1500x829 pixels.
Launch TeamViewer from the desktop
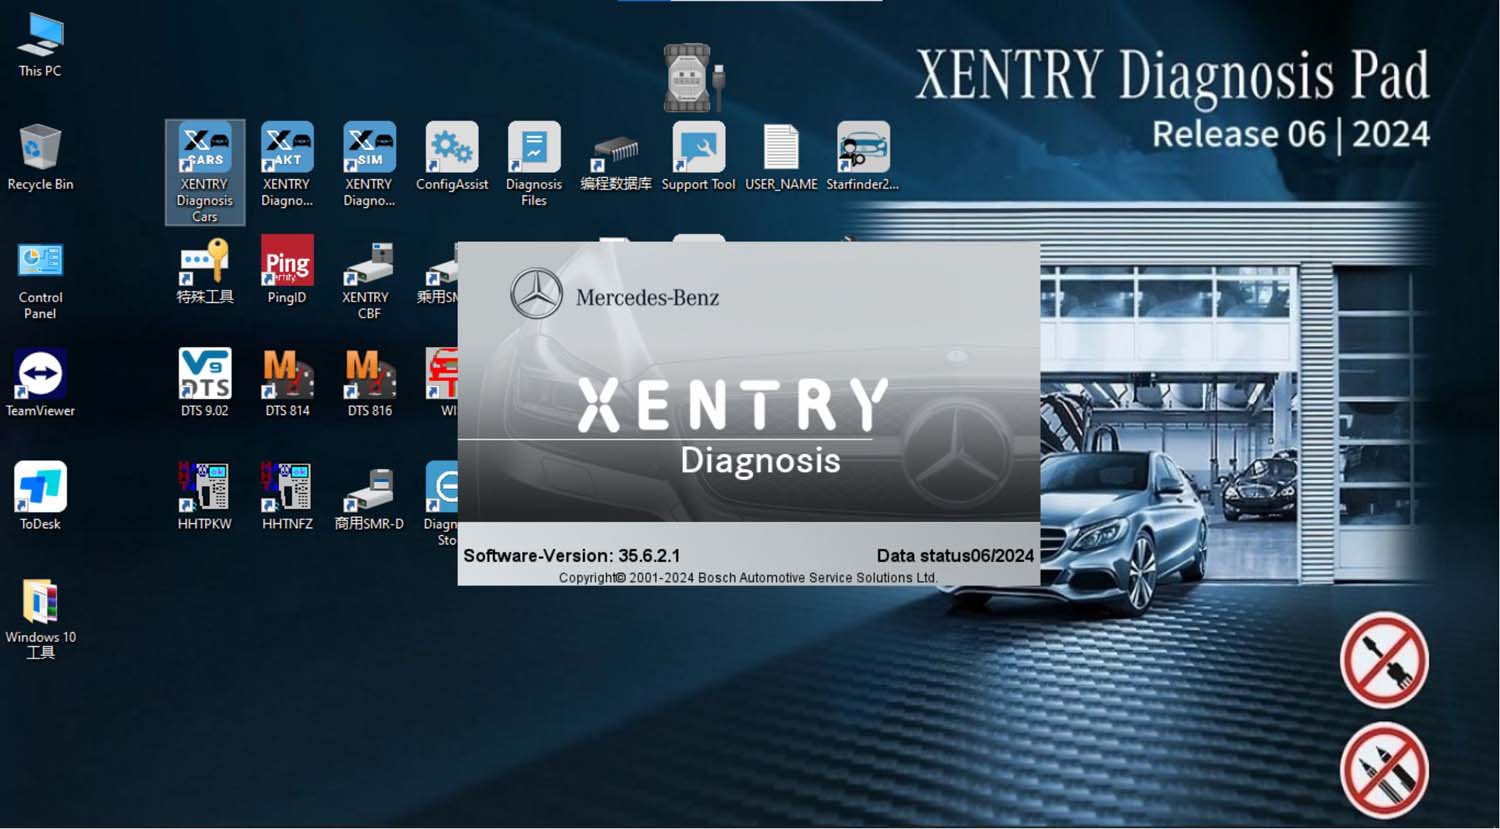[40, 375]
